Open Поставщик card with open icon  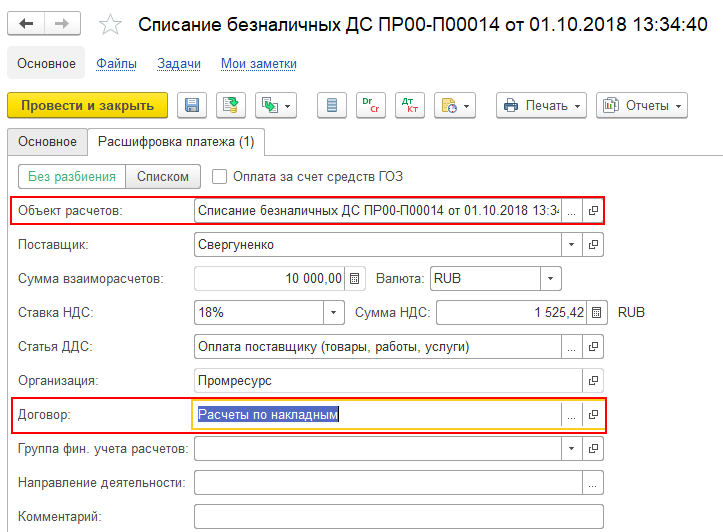(593, 245)
